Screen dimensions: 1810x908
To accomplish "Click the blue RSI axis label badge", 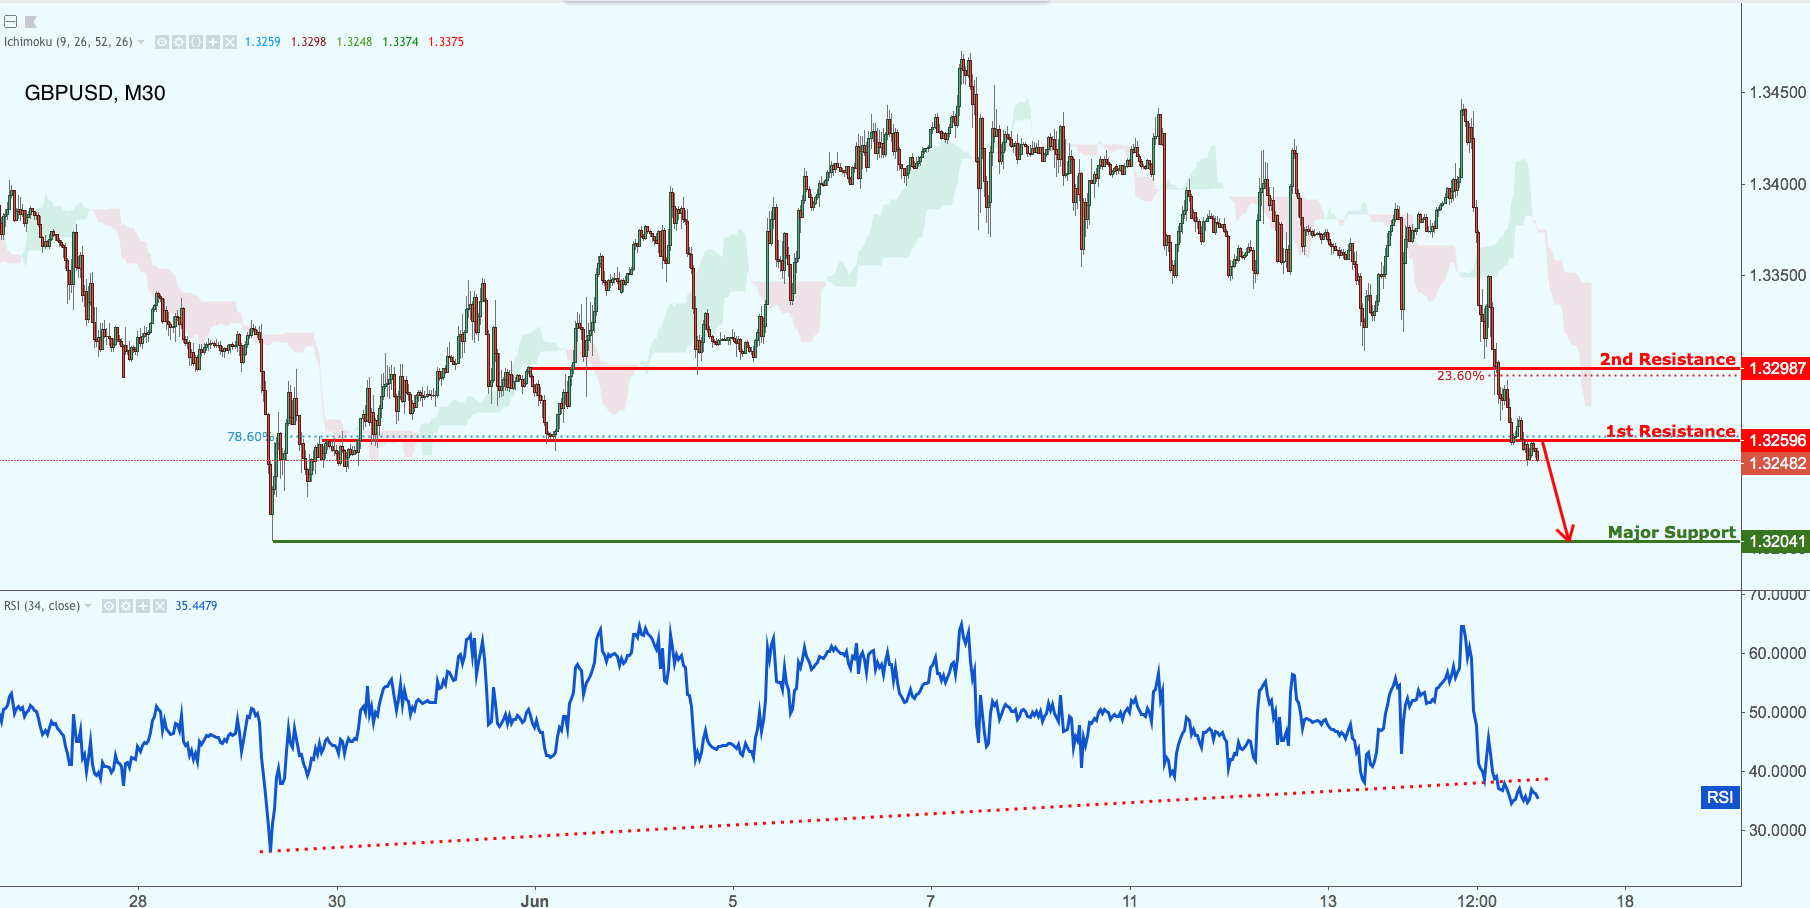I will (1720, 797).
